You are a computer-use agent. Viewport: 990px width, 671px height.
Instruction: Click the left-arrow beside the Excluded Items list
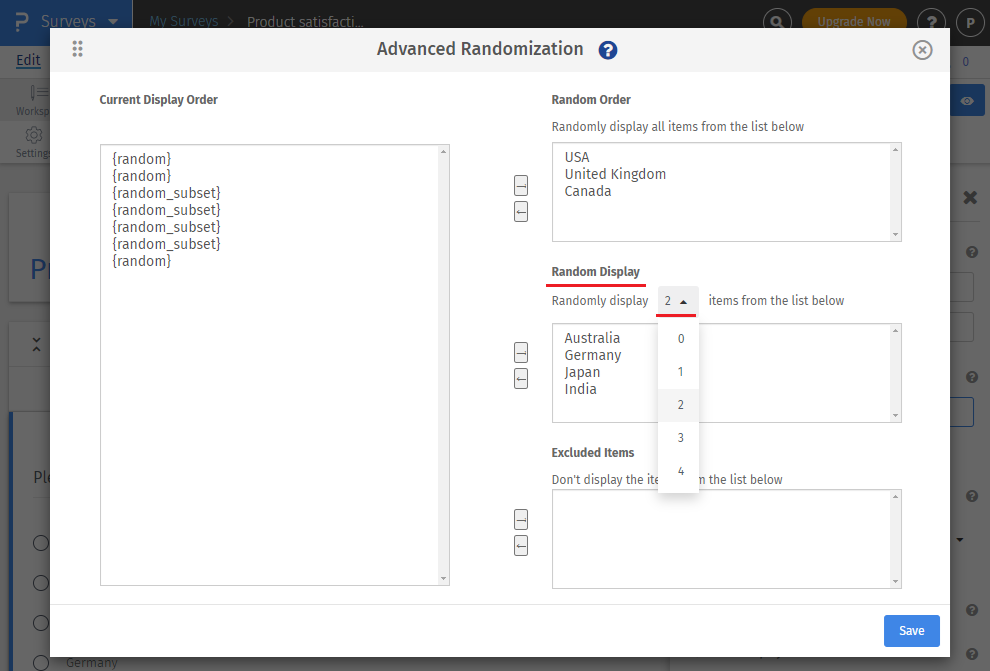click(x=520, y=545)
